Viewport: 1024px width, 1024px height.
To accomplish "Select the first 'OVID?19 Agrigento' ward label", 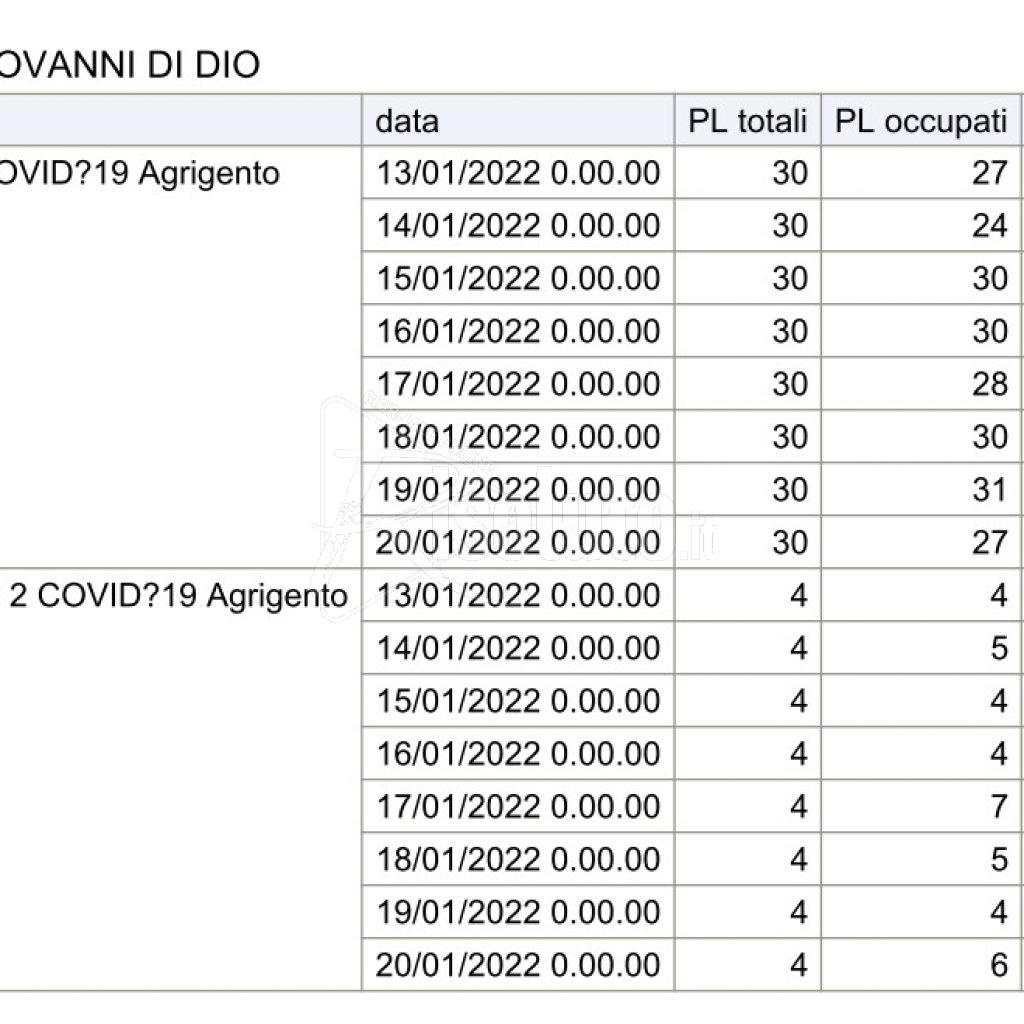I will (x=140, y=173).
